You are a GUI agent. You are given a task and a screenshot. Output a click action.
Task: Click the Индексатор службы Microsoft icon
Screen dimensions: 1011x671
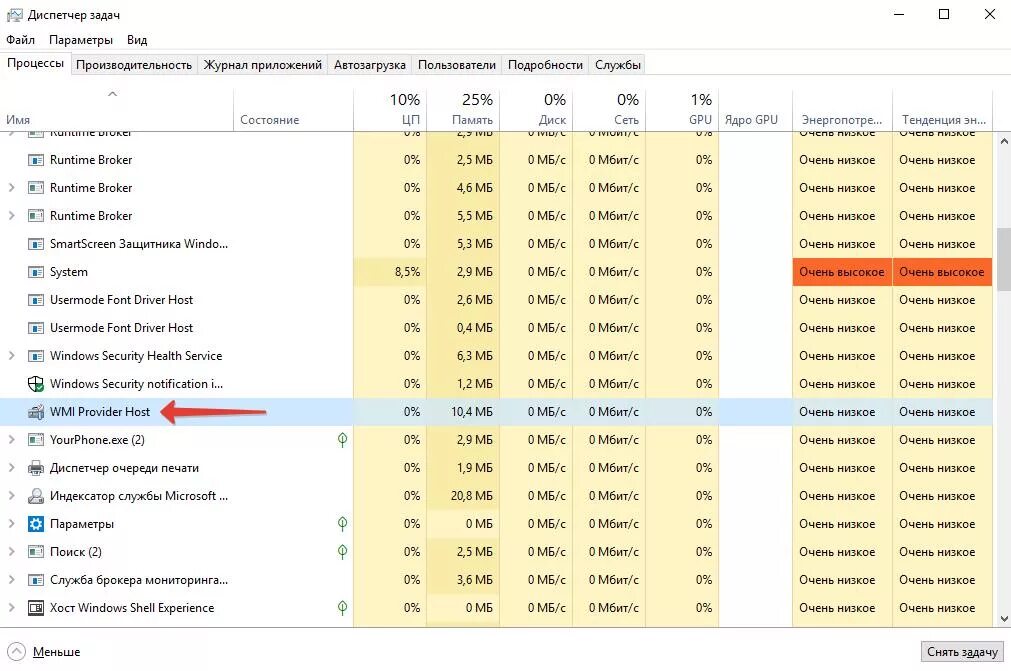coord(36,496)
